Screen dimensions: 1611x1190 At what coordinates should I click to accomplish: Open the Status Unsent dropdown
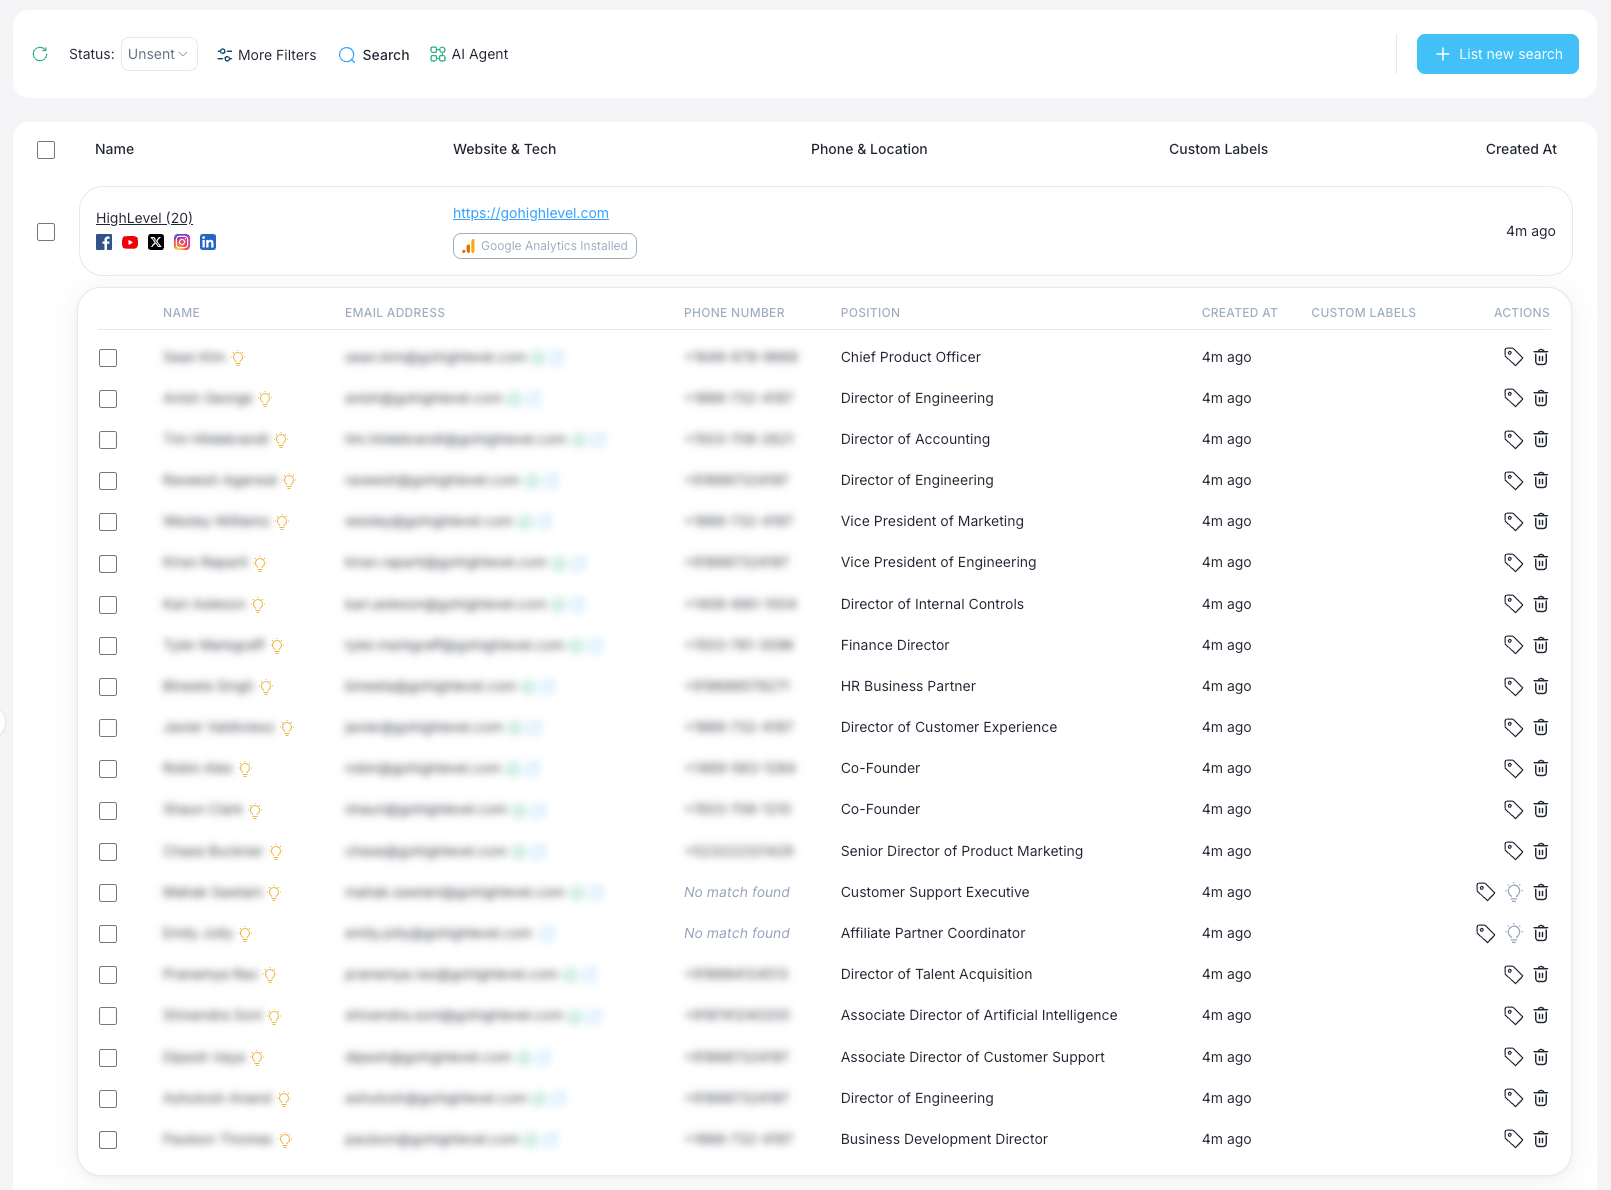(159, 54)
